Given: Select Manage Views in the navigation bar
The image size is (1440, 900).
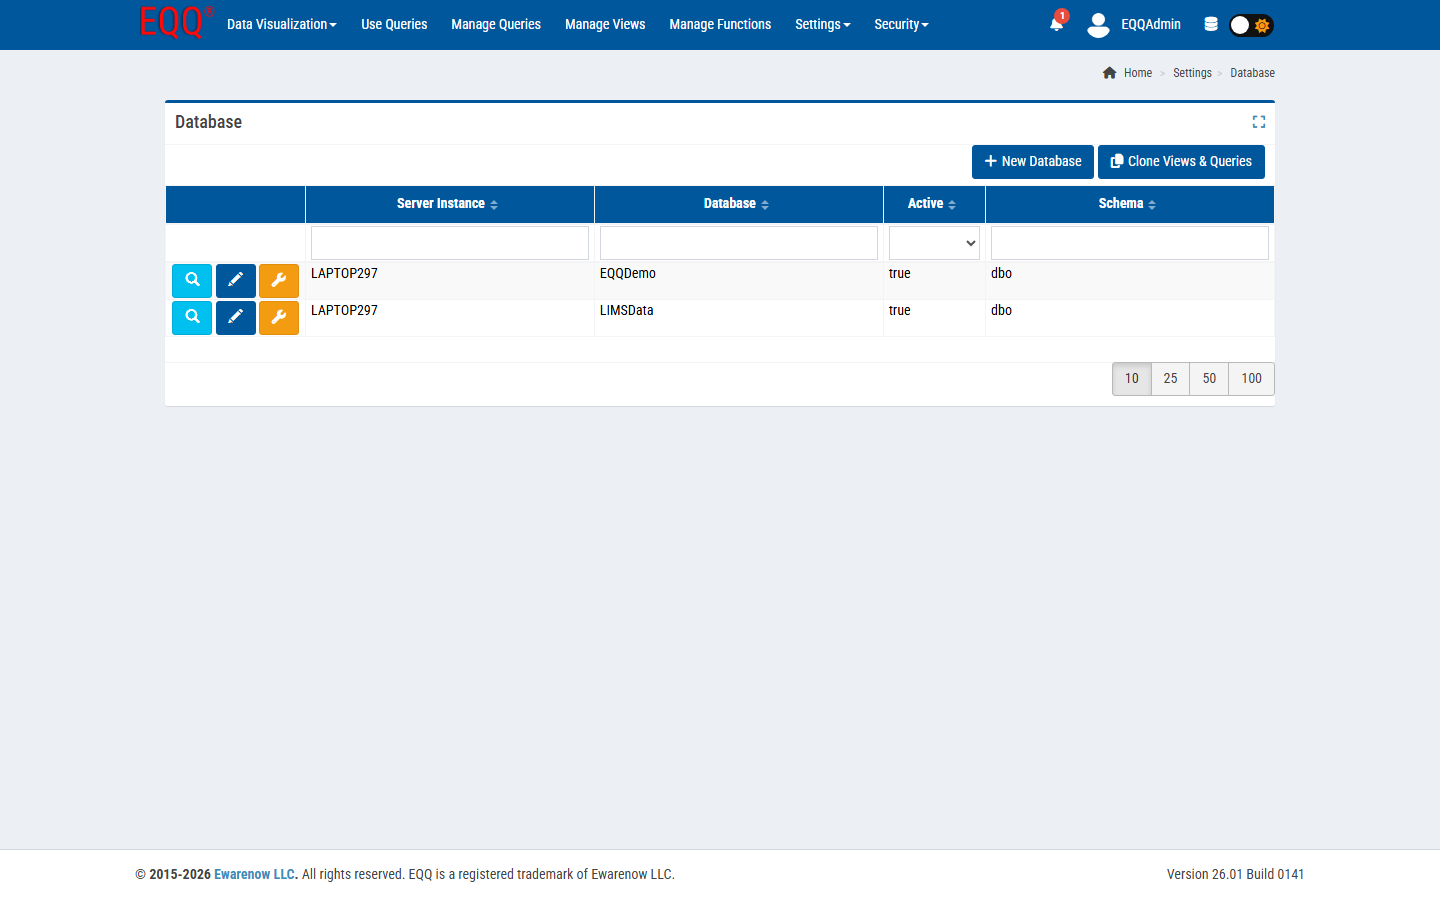Looking at the screenshot, I should 605,24.
